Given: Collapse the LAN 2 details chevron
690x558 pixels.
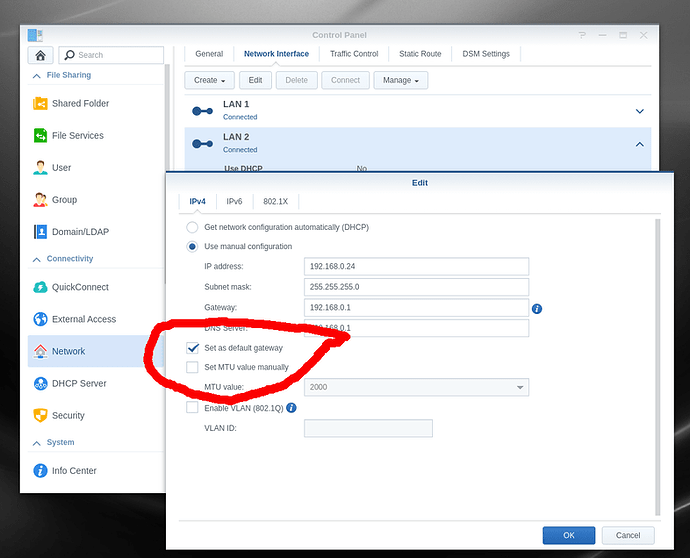Looking at the screenshot, I should tap(640, 144).
